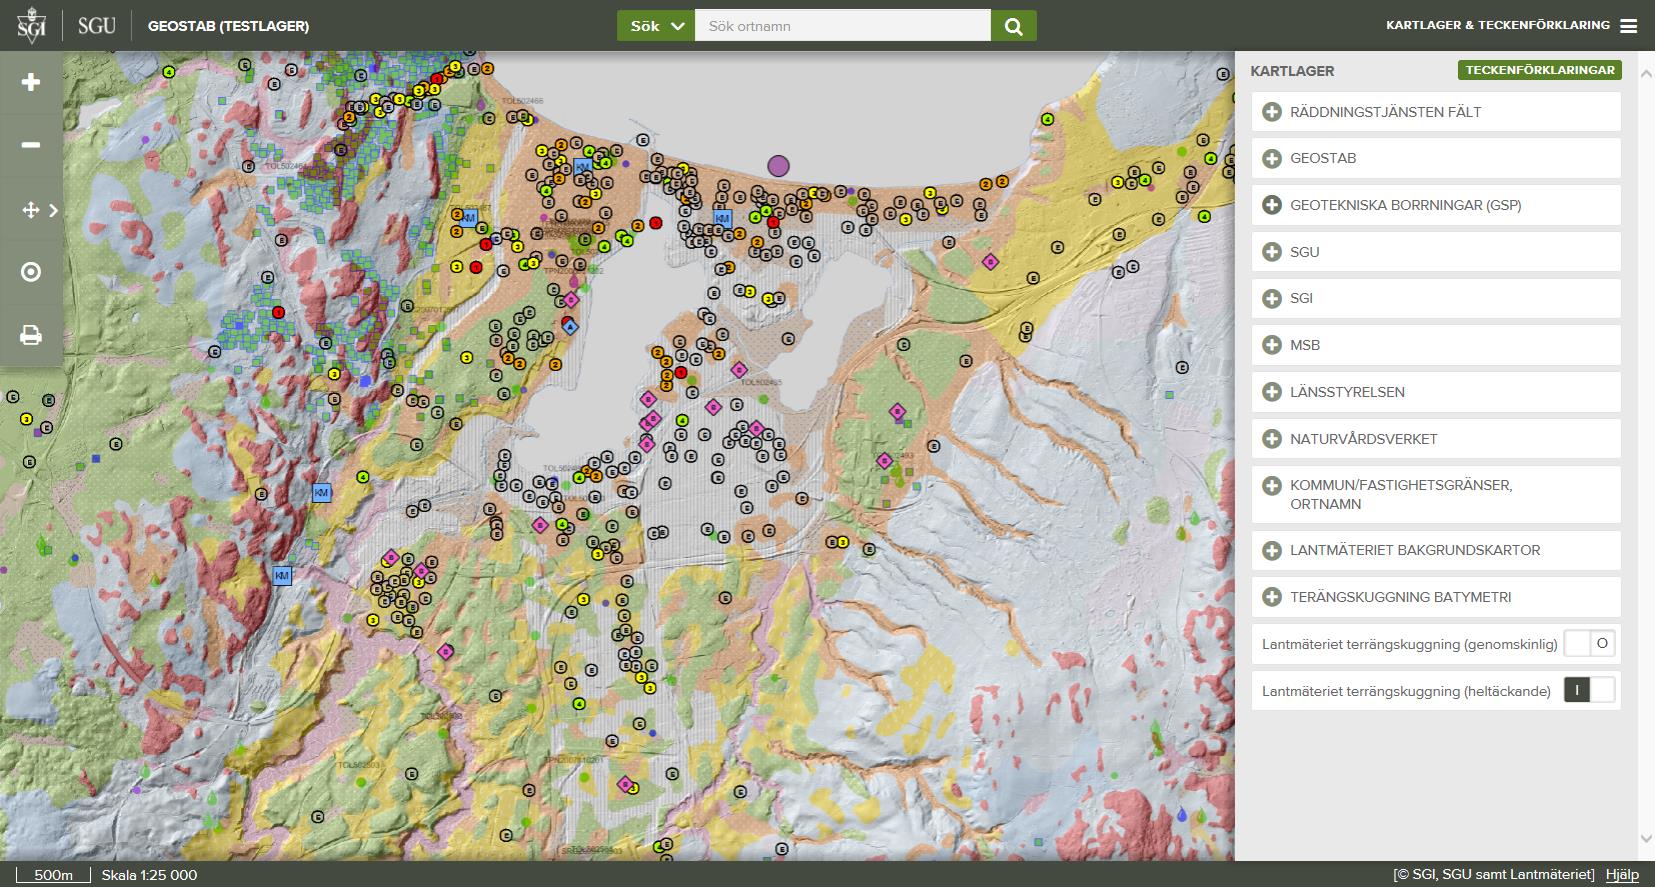Click the Geostab (Testlager) title
The image size is (1655, 887).
(228, 26)
